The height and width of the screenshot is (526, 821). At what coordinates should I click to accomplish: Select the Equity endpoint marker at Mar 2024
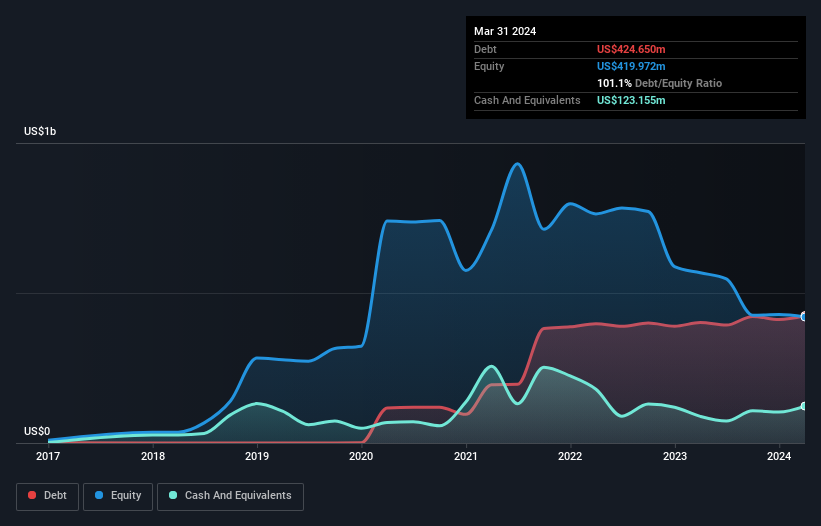804,317
